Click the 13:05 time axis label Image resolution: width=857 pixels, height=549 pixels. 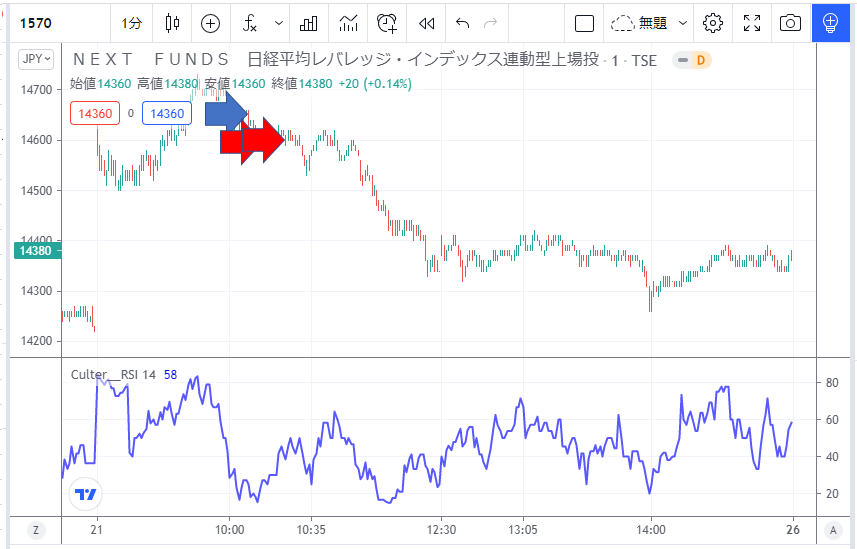[x=523, y=530]
